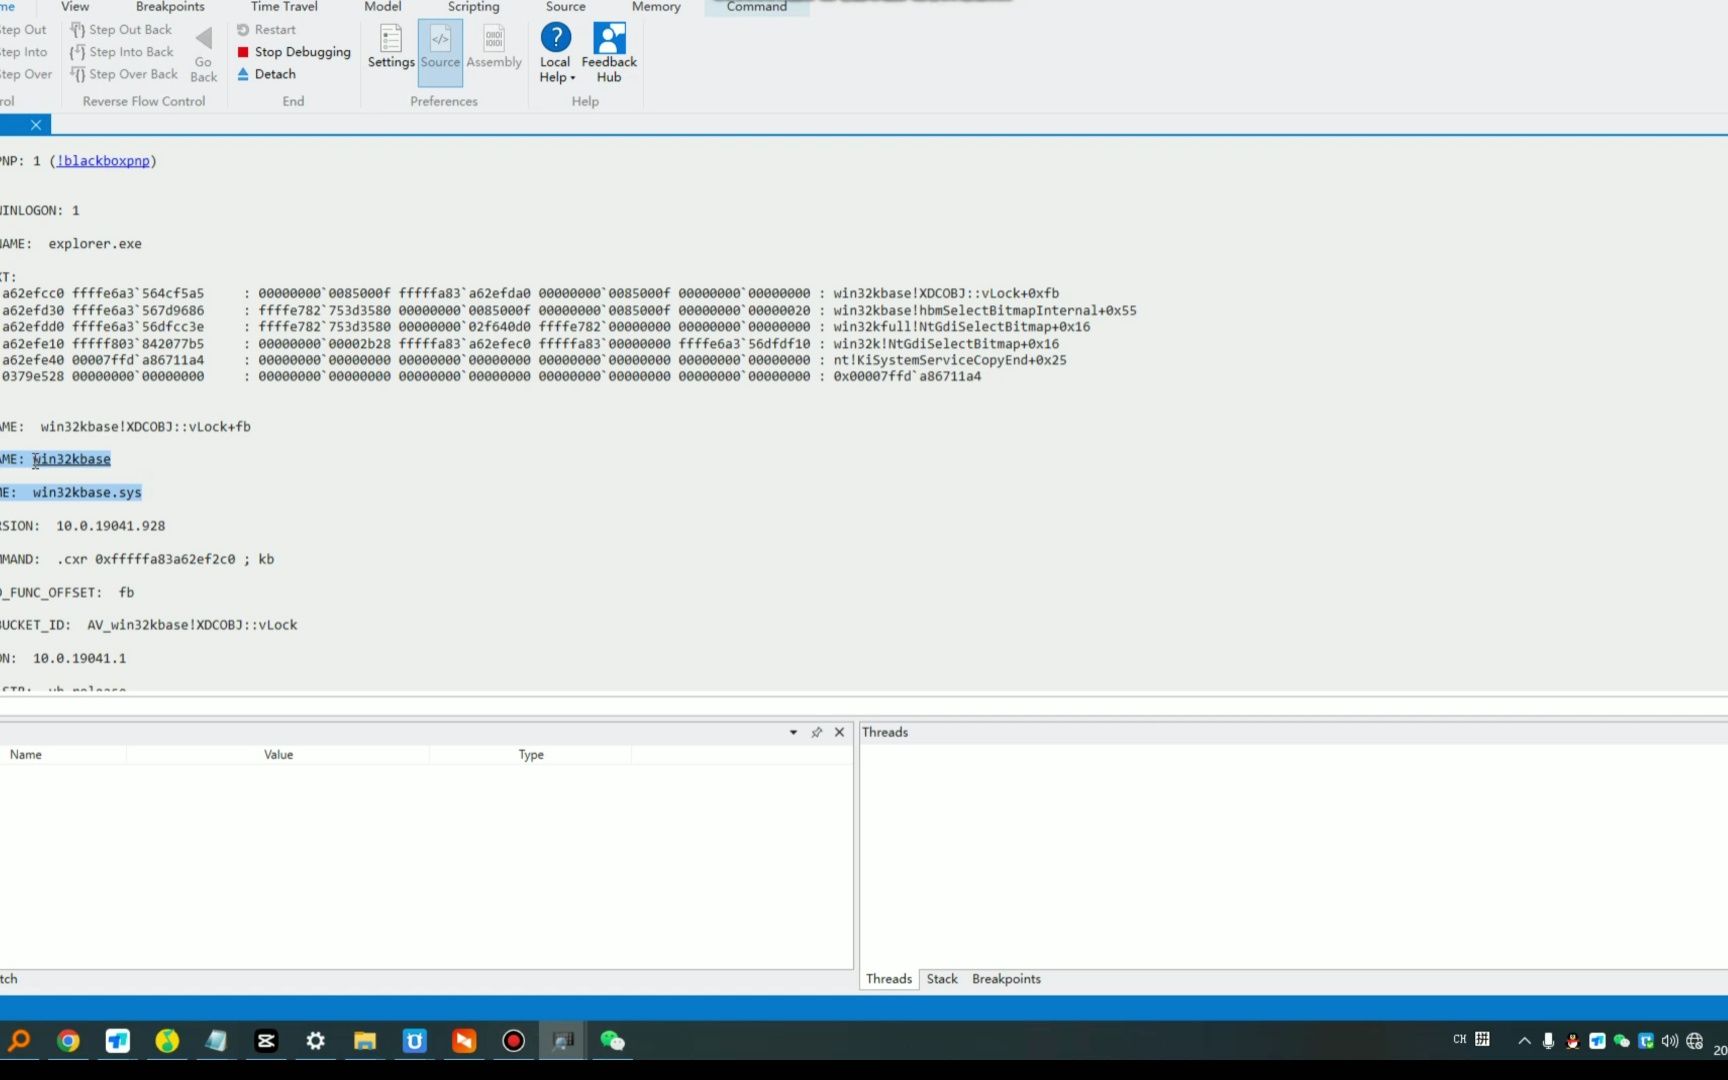
Task: Open the watch panel options dropdown arrow
Action: tap(793, 733)
